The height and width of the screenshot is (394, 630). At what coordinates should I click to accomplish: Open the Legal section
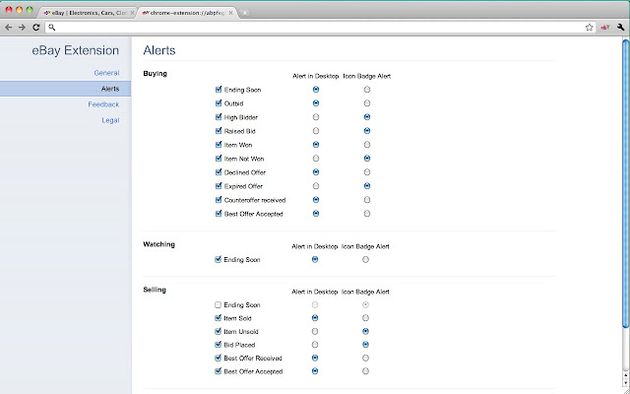click(110, 120)
